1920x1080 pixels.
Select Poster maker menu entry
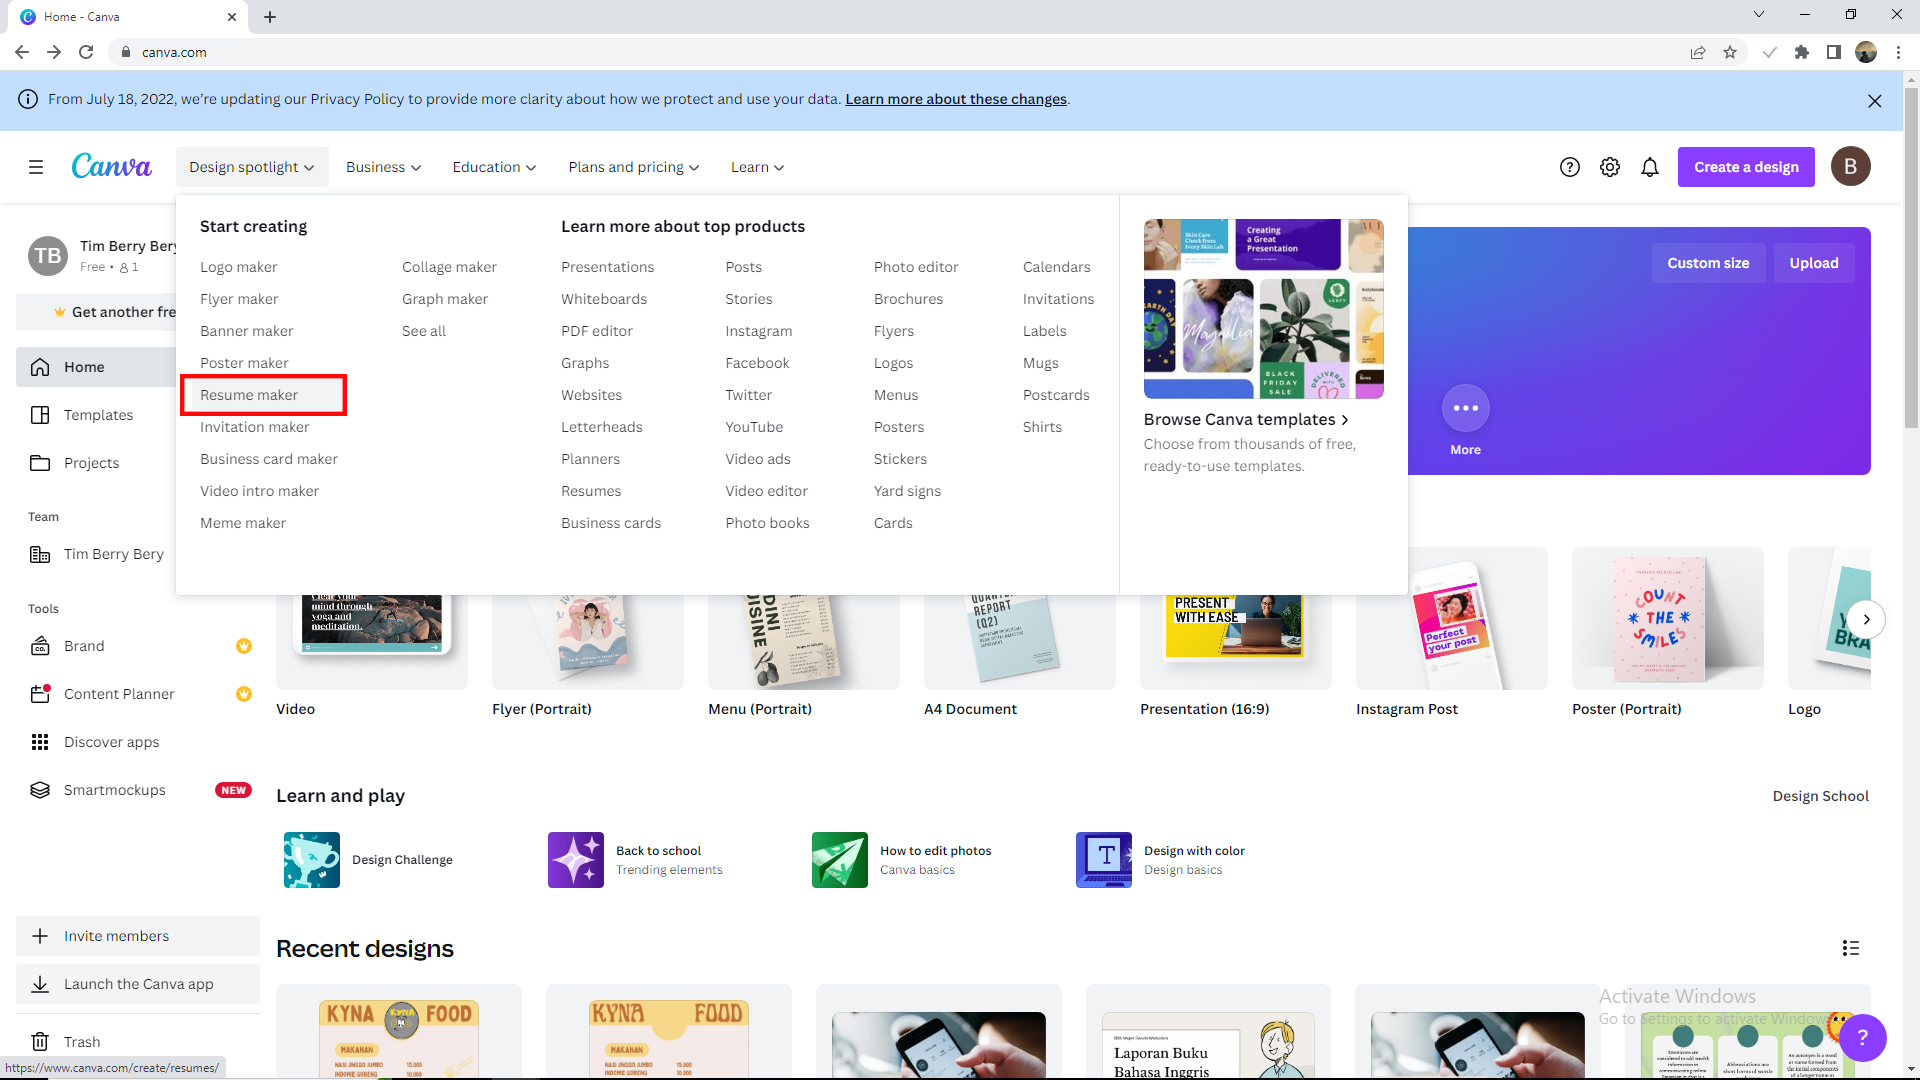click(244, 363)
